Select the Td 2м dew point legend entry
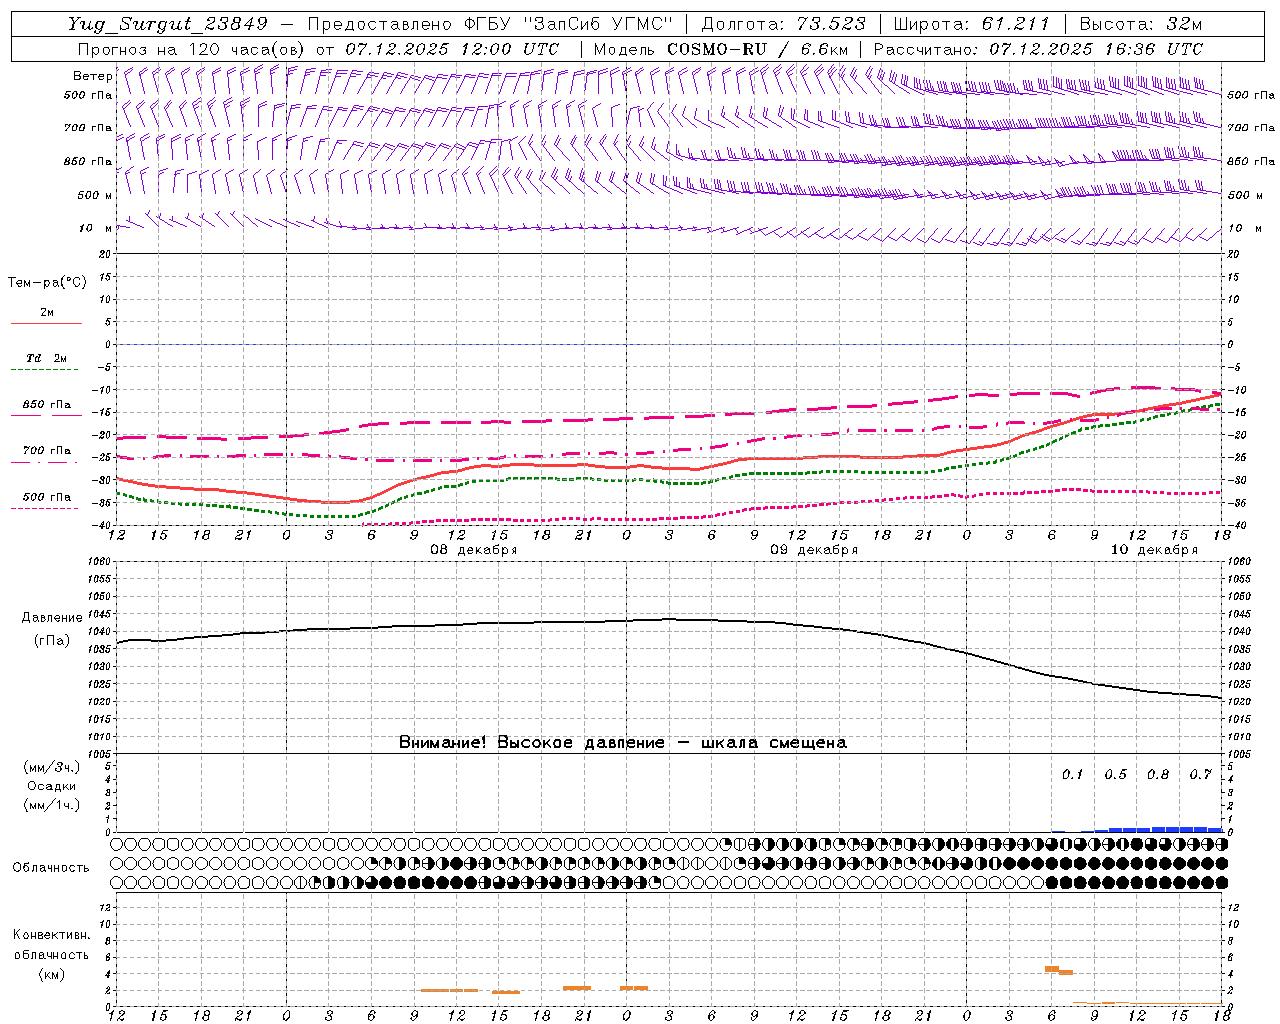Viewport: 1280px width, 1024px height. (x=47, y=358)
